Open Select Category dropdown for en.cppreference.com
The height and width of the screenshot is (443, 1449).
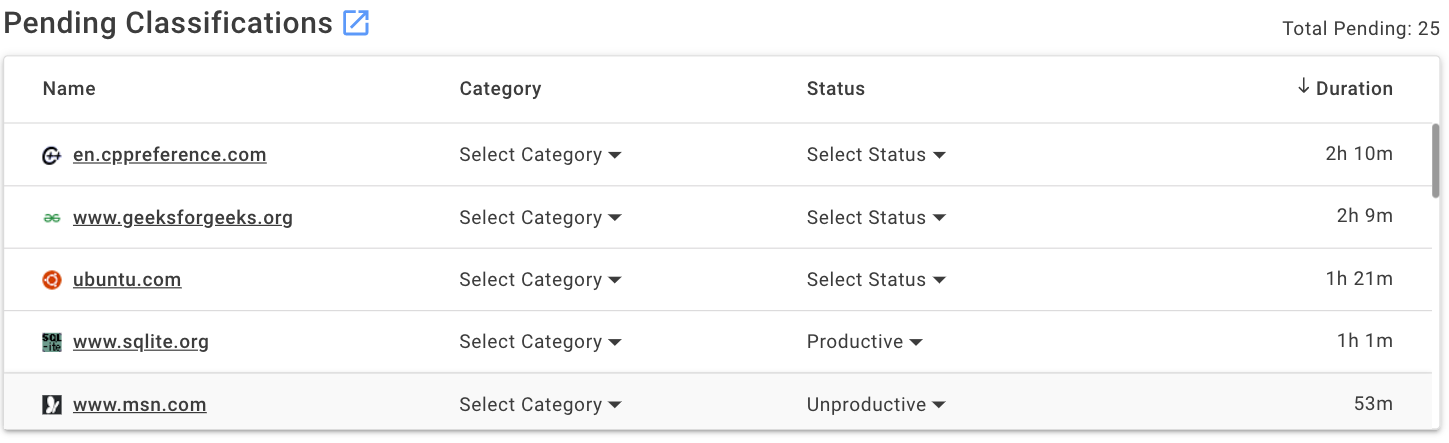[x=540, y=155]
